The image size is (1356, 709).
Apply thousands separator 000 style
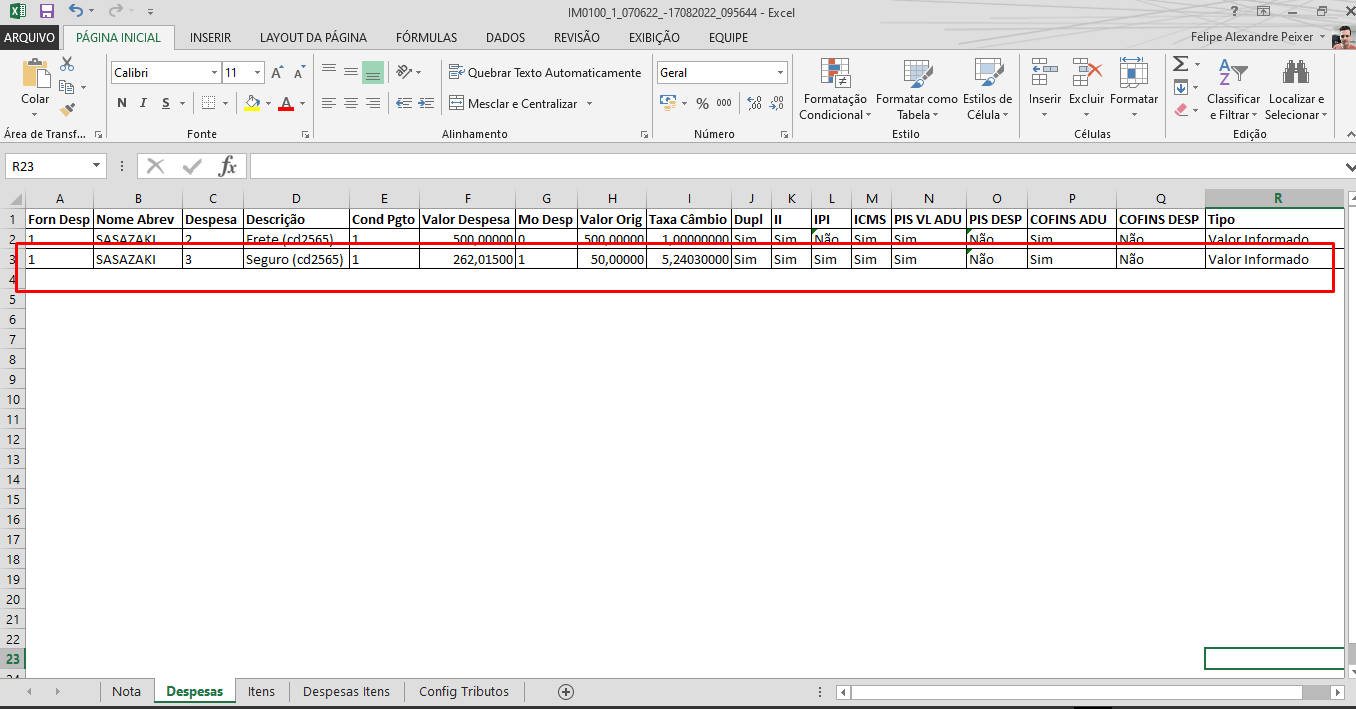pos(724,103)
